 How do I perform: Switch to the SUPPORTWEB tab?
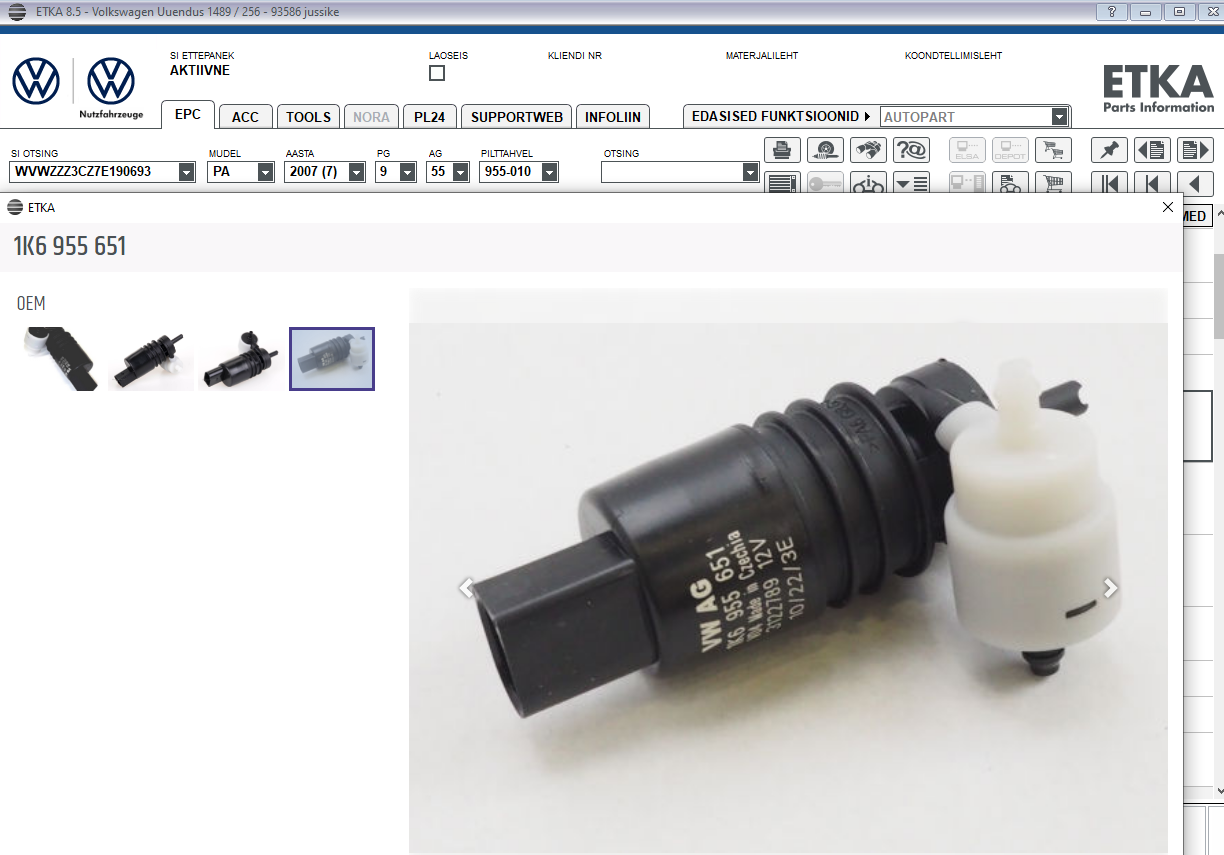516,117
